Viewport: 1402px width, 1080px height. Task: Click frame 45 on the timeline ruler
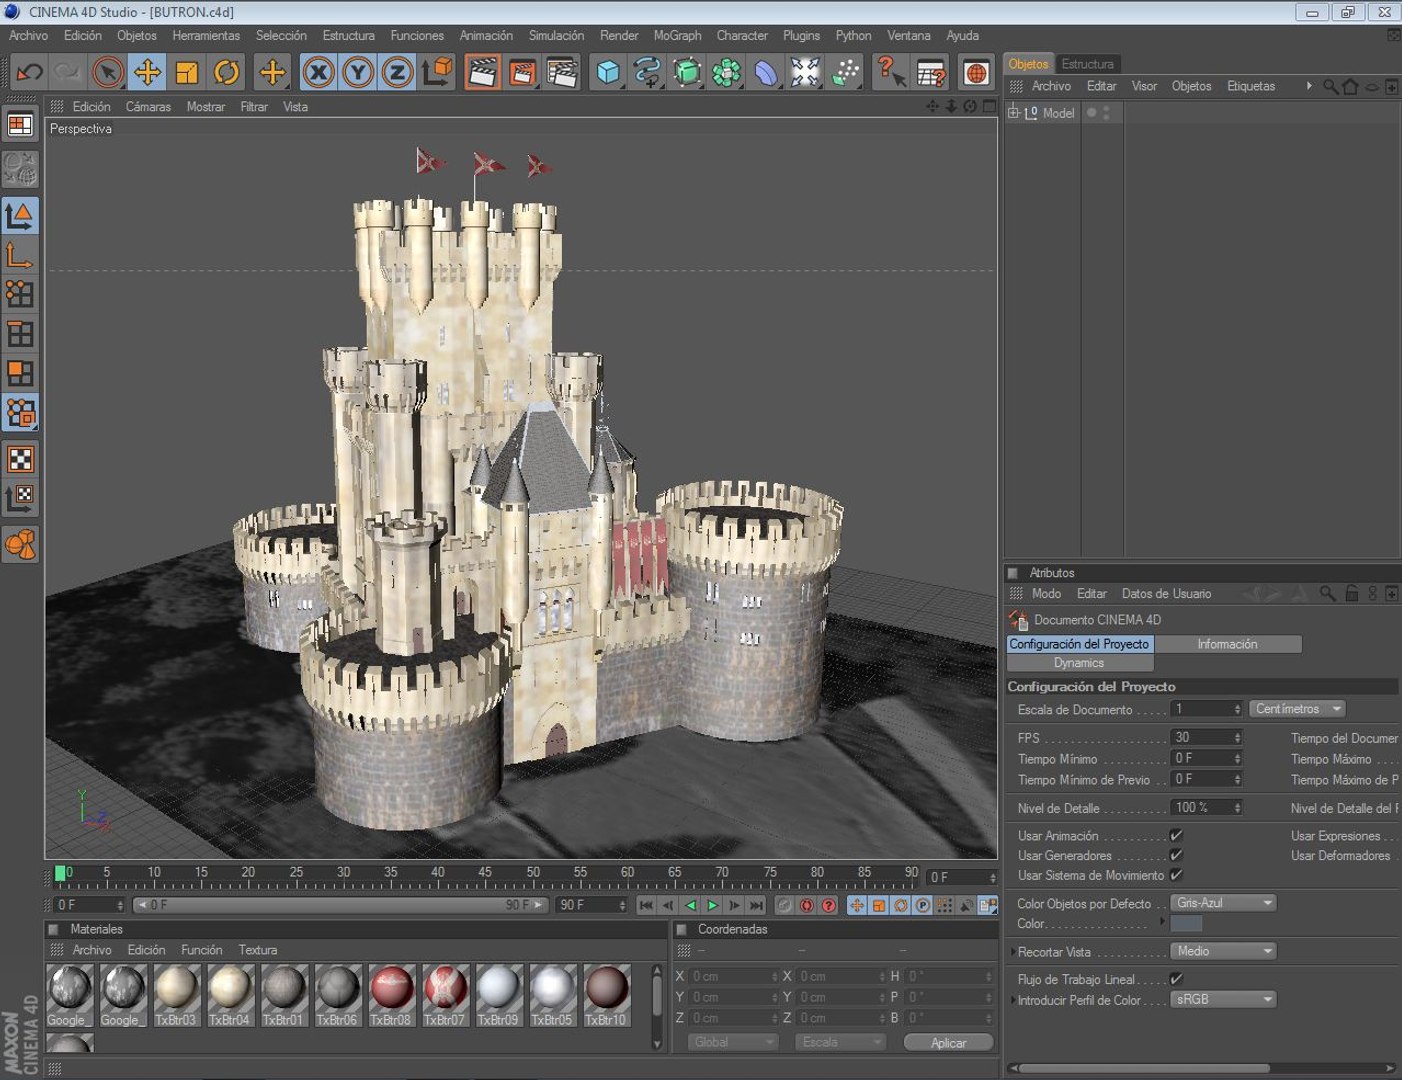pos(485,876)
